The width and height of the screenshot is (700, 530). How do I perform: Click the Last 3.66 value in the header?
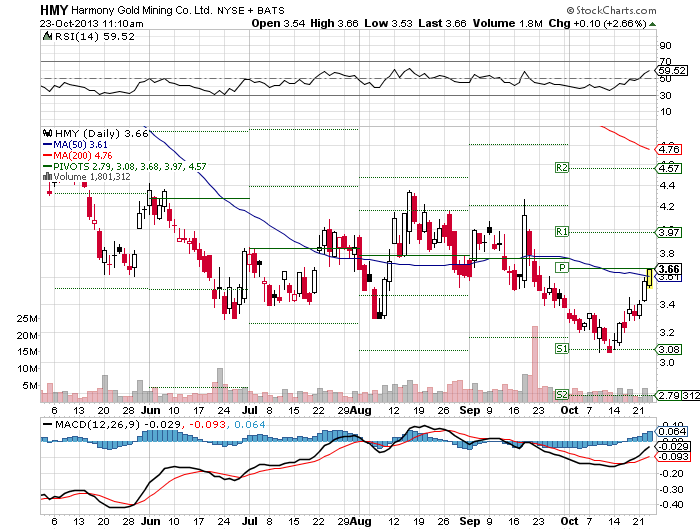(442, 24)
